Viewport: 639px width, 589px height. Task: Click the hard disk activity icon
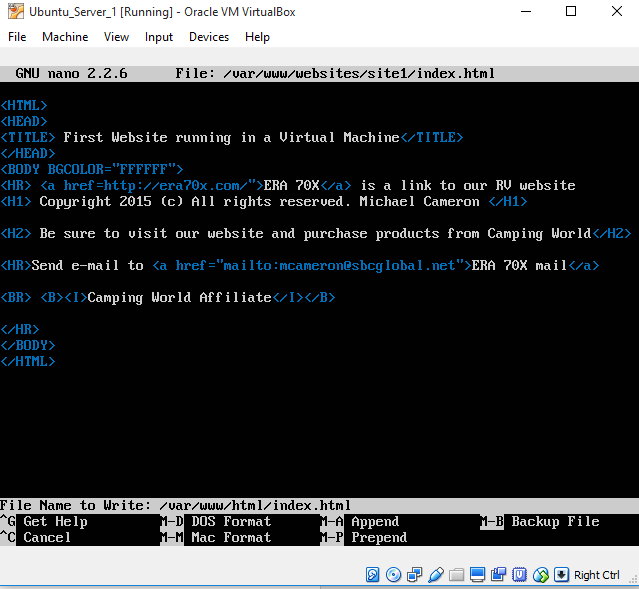click(x=372, y=575)
